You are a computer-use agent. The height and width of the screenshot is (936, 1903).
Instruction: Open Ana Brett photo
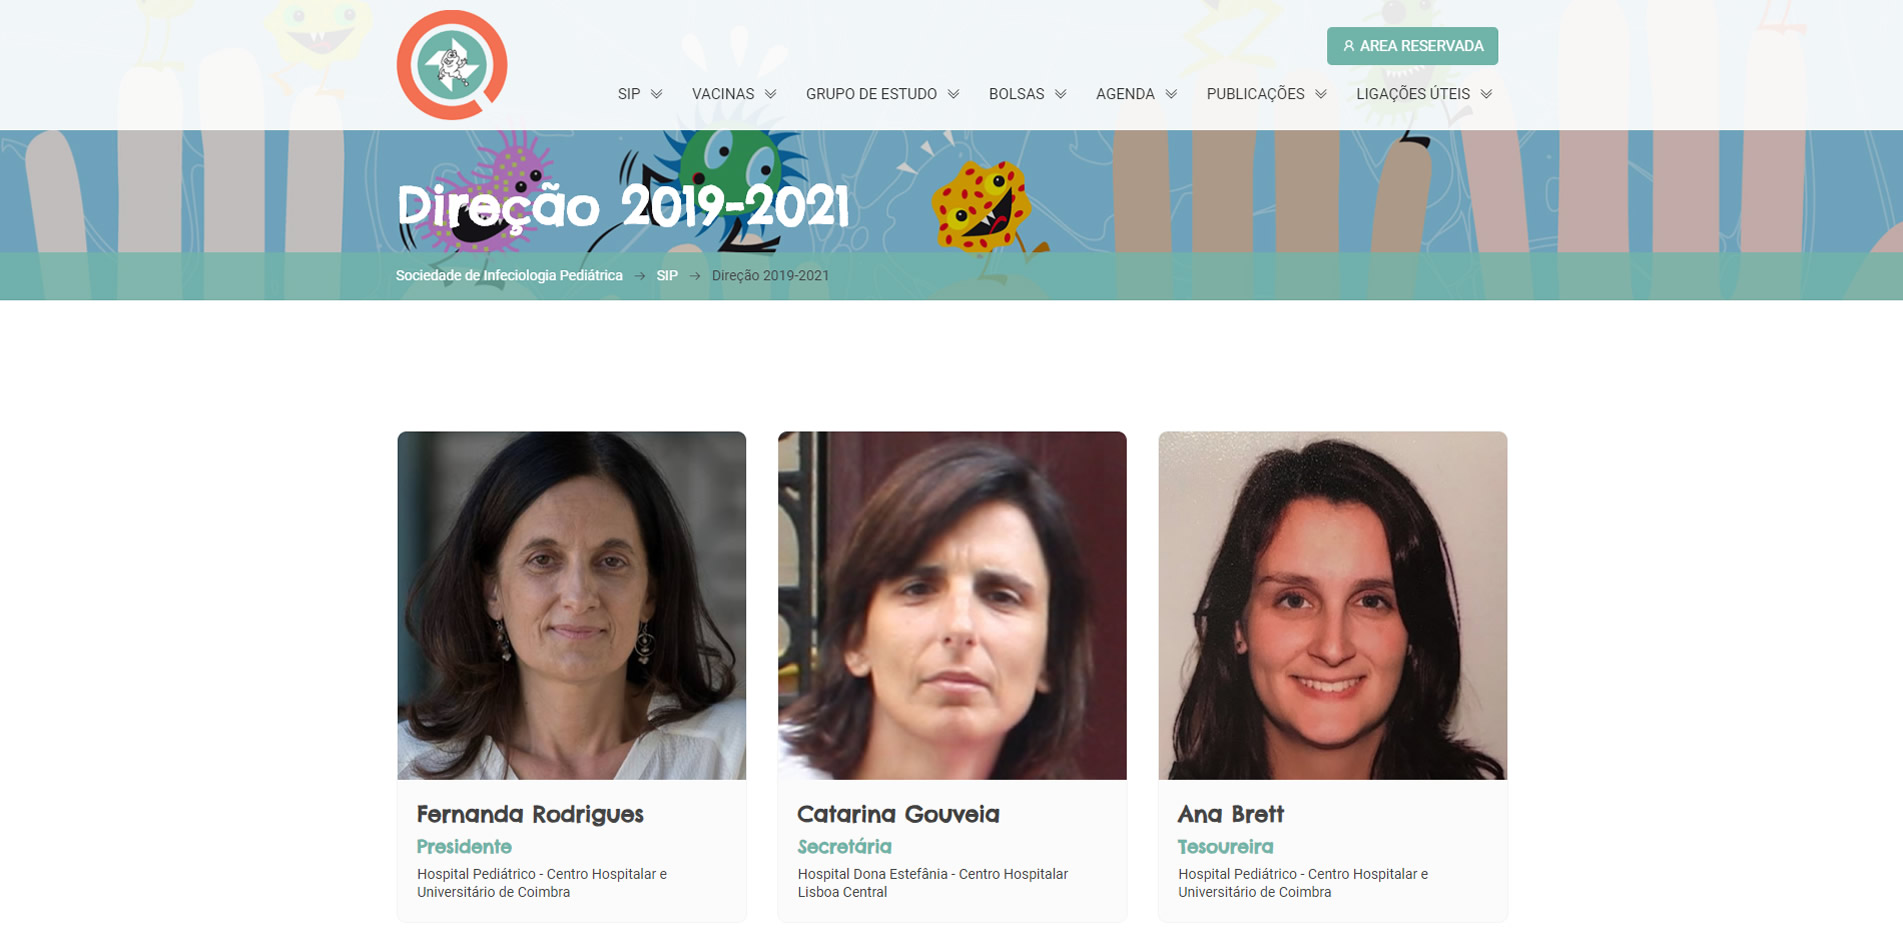point(1333,605)
